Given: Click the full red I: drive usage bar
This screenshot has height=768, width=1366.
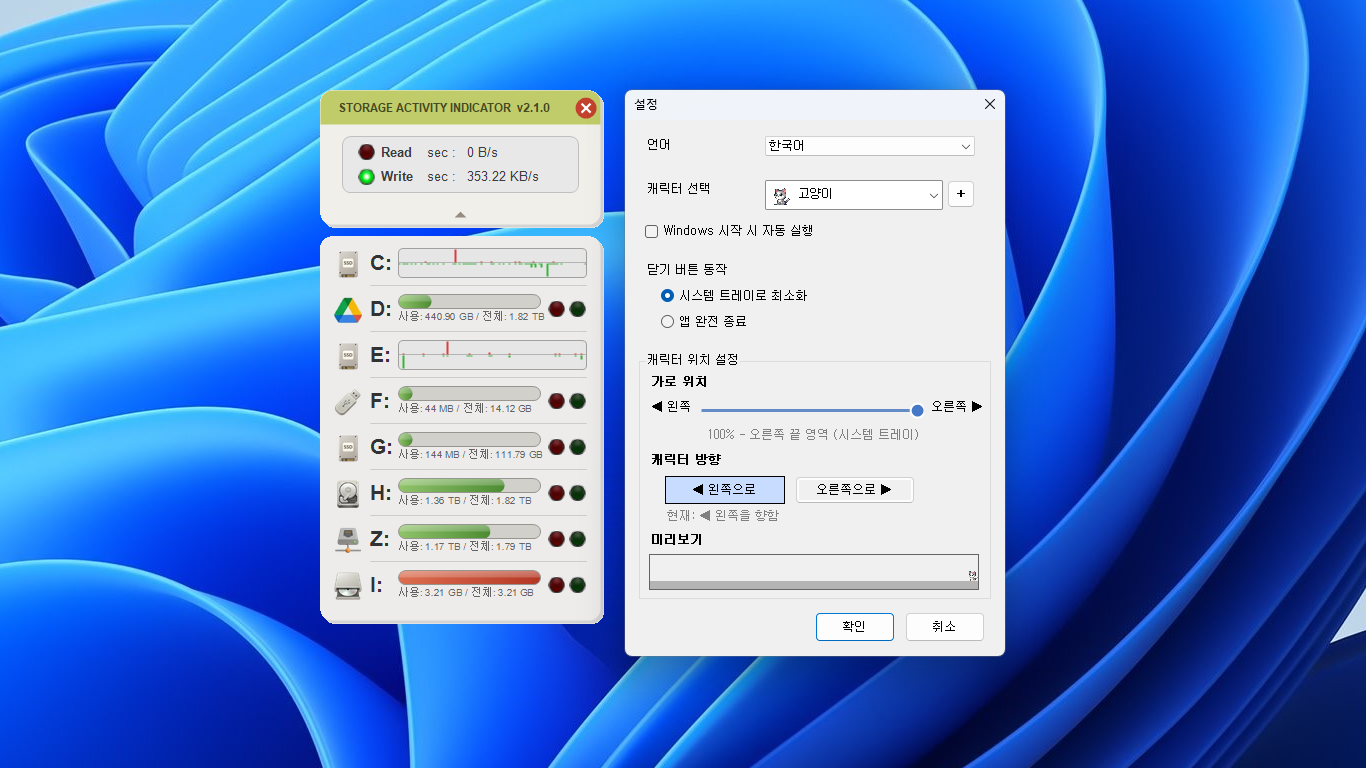Looking at the screenshot, I should coord(469,577).
